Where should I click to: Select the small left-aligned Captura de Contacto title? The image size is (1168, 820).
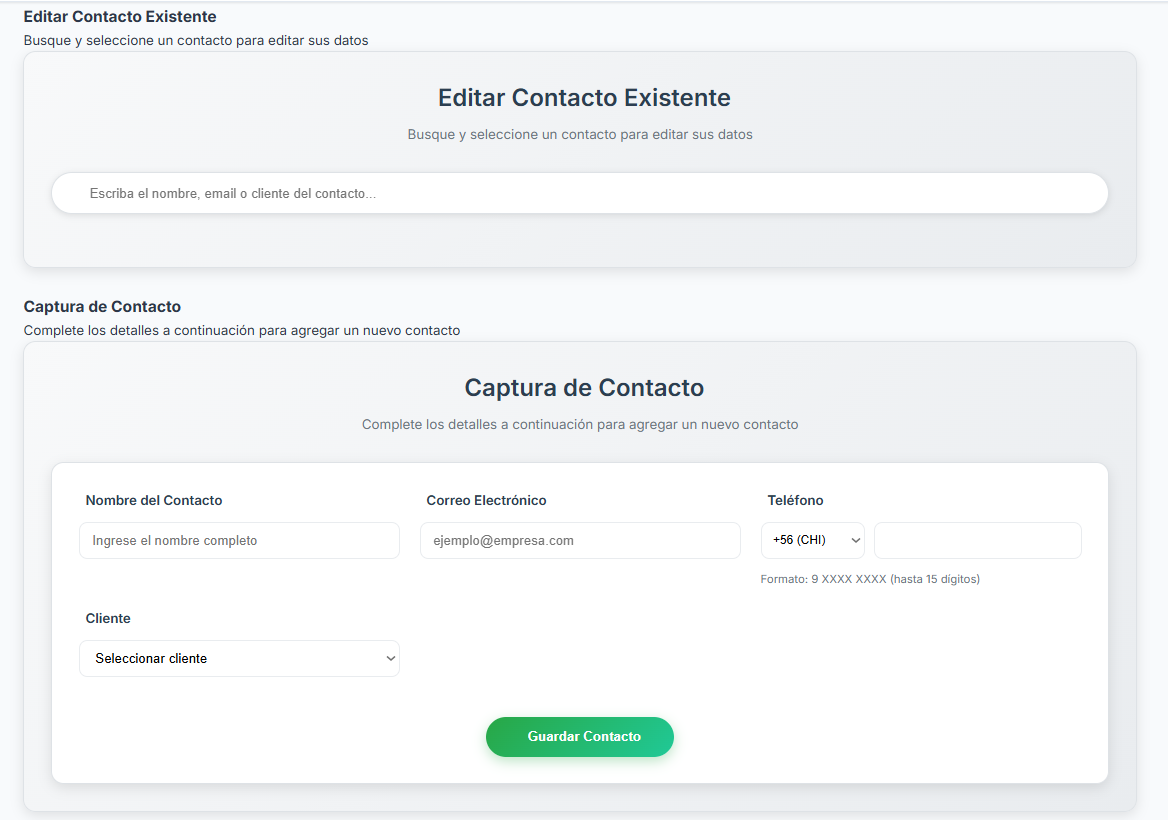[x=102, y=307]
